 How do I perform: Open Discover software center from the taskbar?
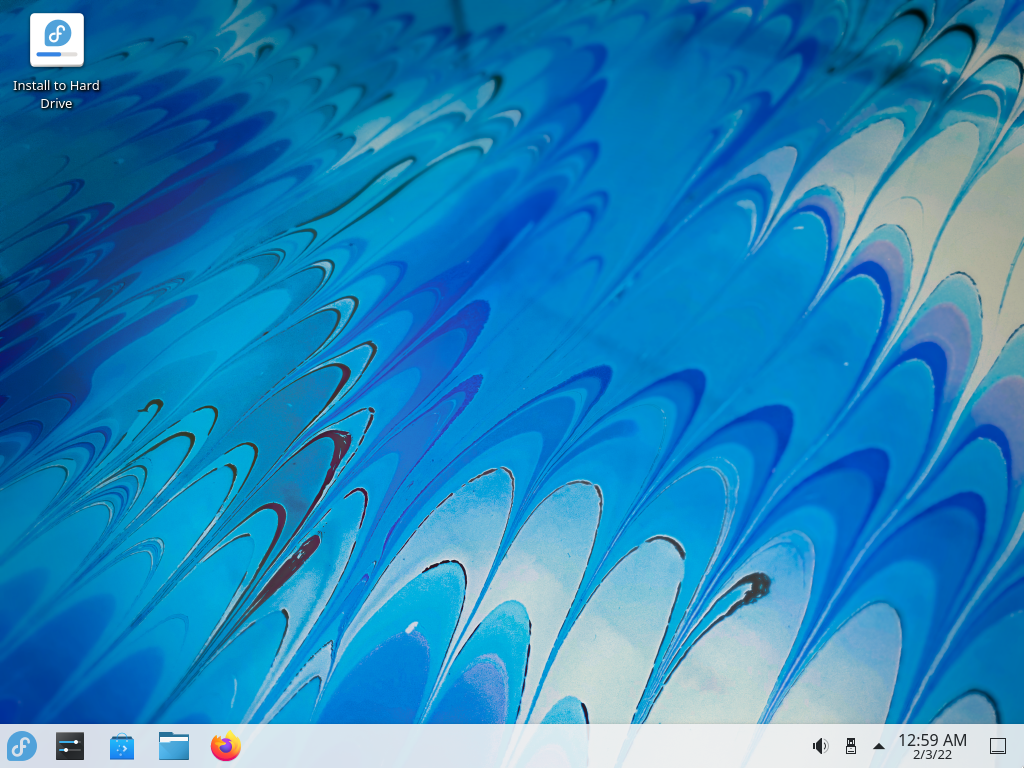pyautogui.click(x=122, y=746)
